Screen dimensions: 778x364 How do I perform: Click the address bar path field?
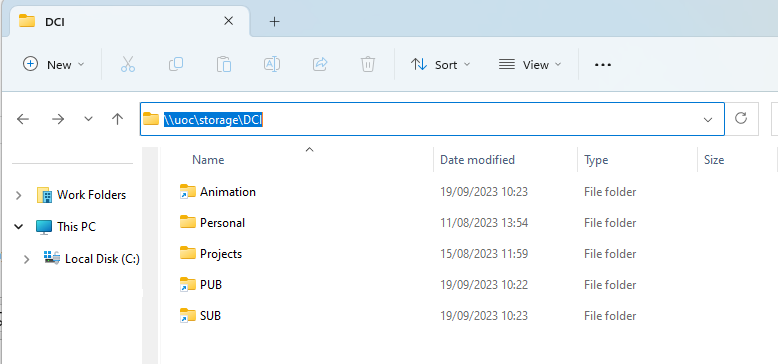432,119
